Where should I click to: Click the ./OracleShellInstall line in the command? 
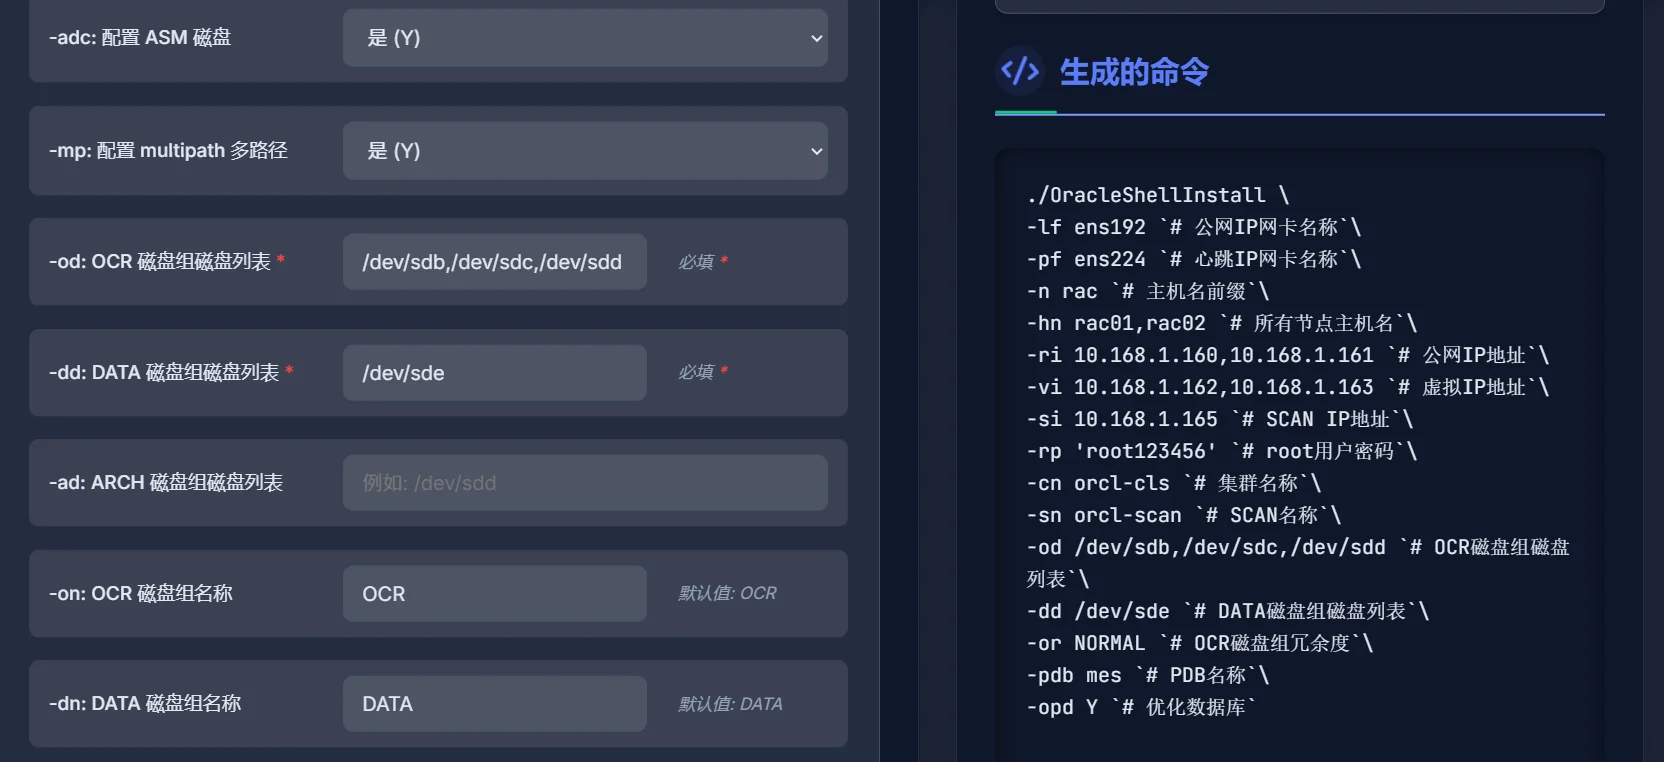click(x=1157, y=195)
